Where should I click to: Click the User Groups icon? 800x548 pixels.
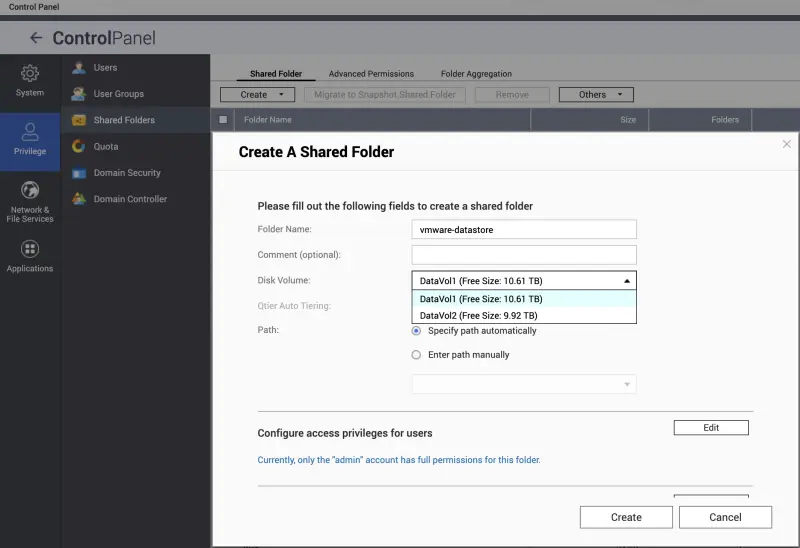(79, 94)
